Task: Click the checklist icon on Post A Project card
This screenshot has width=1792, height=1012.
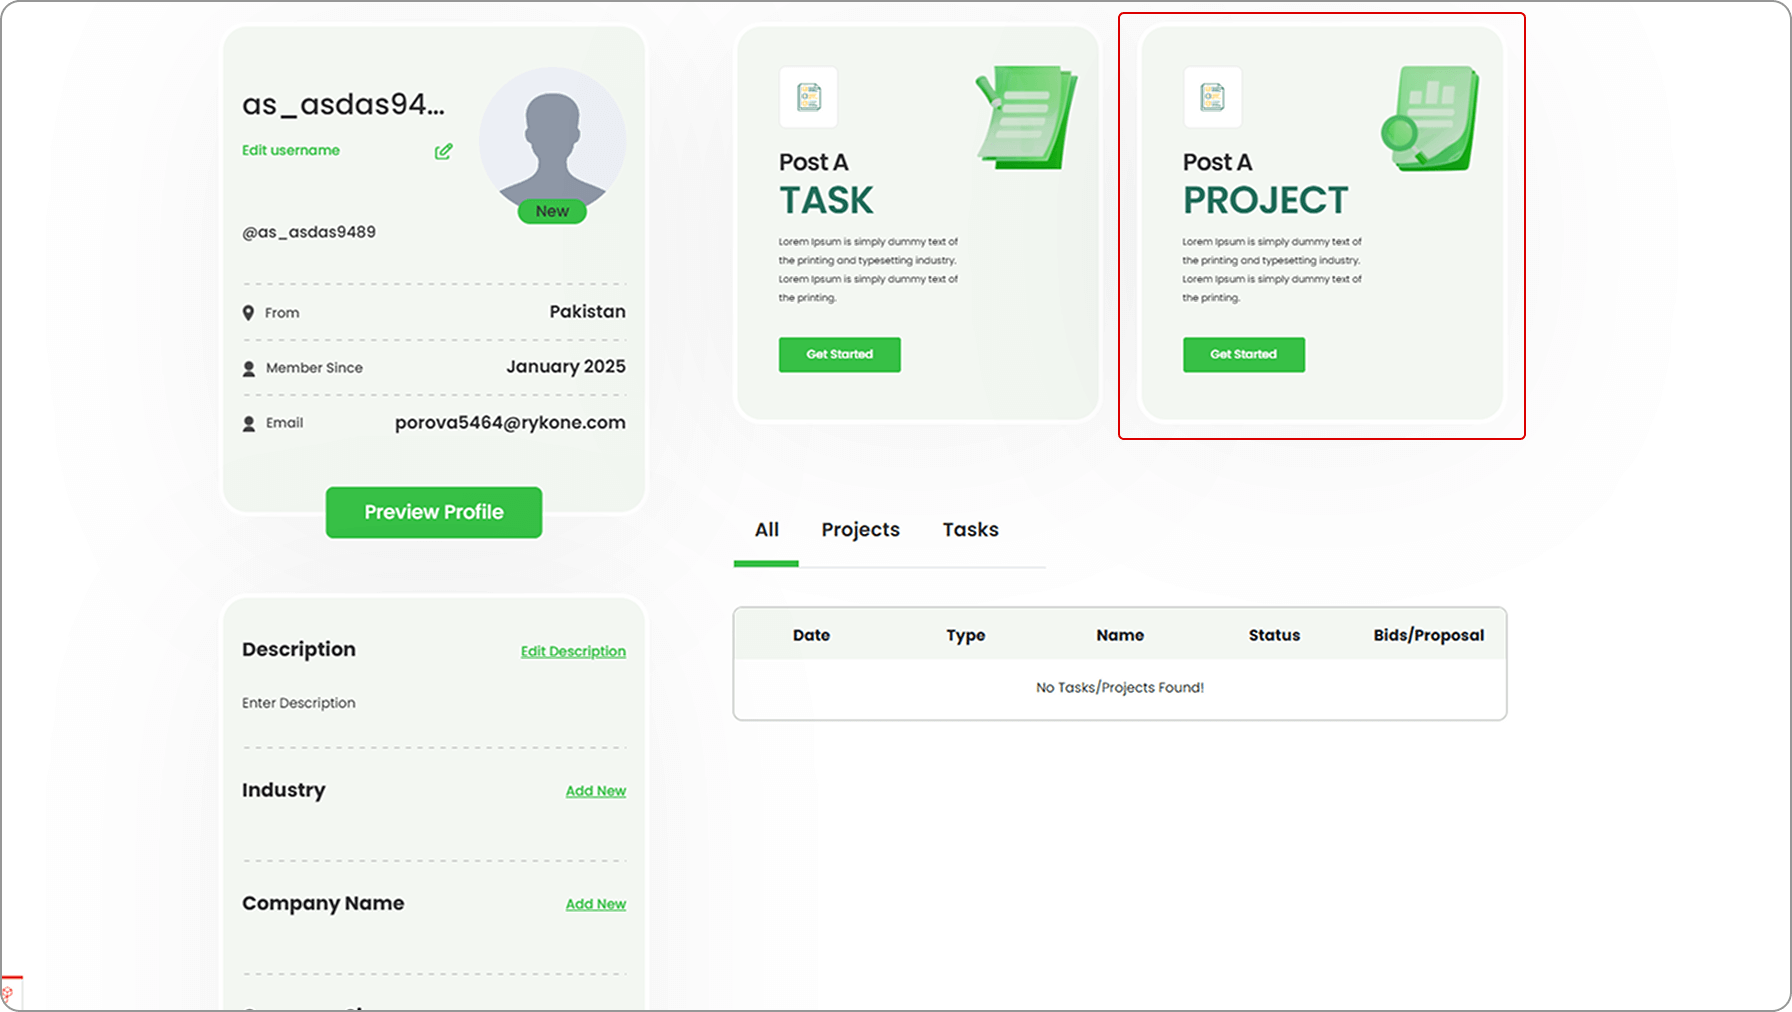Action: [1212, 97]
